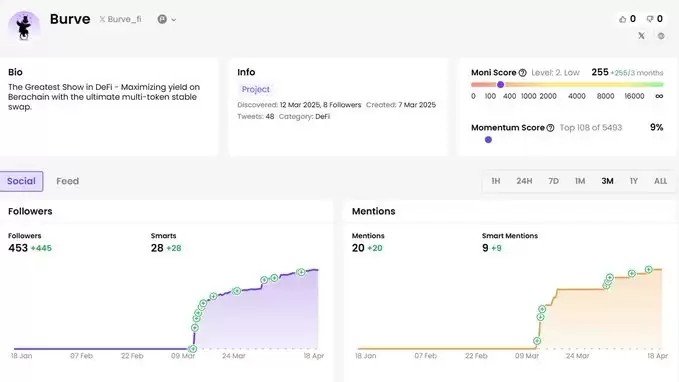Set time range to 24H
Viewport: 679px width, 382px height.
coord(524,181)
